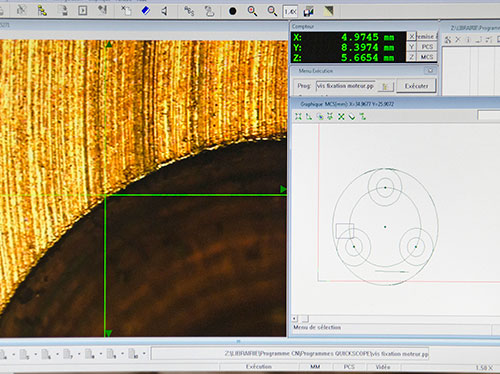This screenshot has width=500, height=374.
Task: Click the X delete icon in LIBRAIRIE window toolbar
Action: point(458,40)
